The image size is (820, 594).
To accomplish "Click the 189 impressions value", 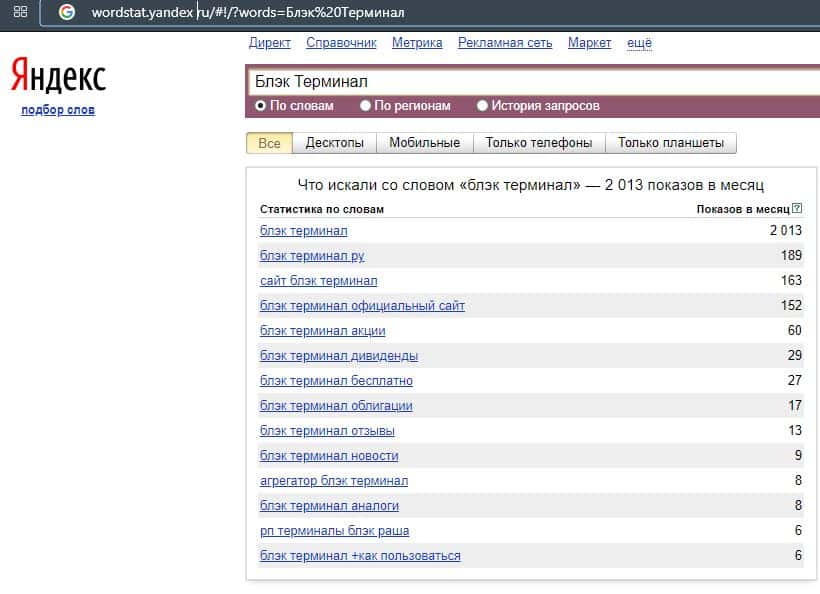I will coord(791,255).
